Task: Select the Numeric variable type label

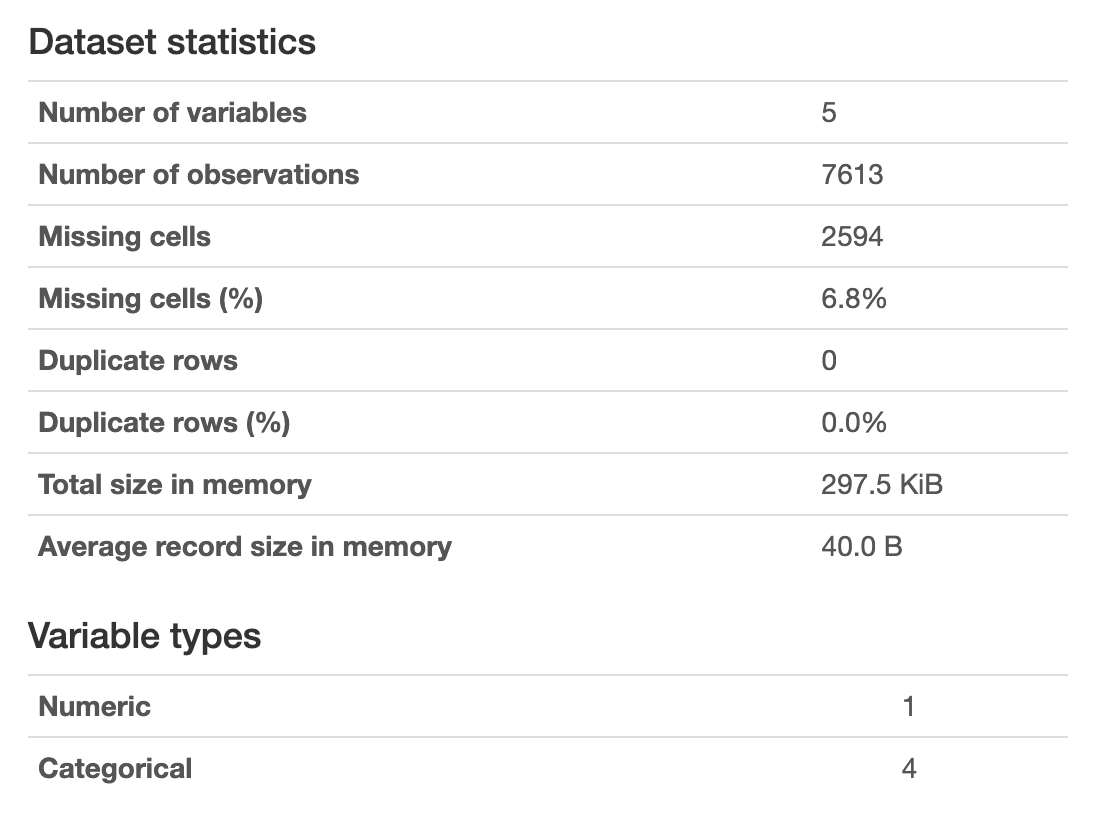Action: (x=94, y=706)
